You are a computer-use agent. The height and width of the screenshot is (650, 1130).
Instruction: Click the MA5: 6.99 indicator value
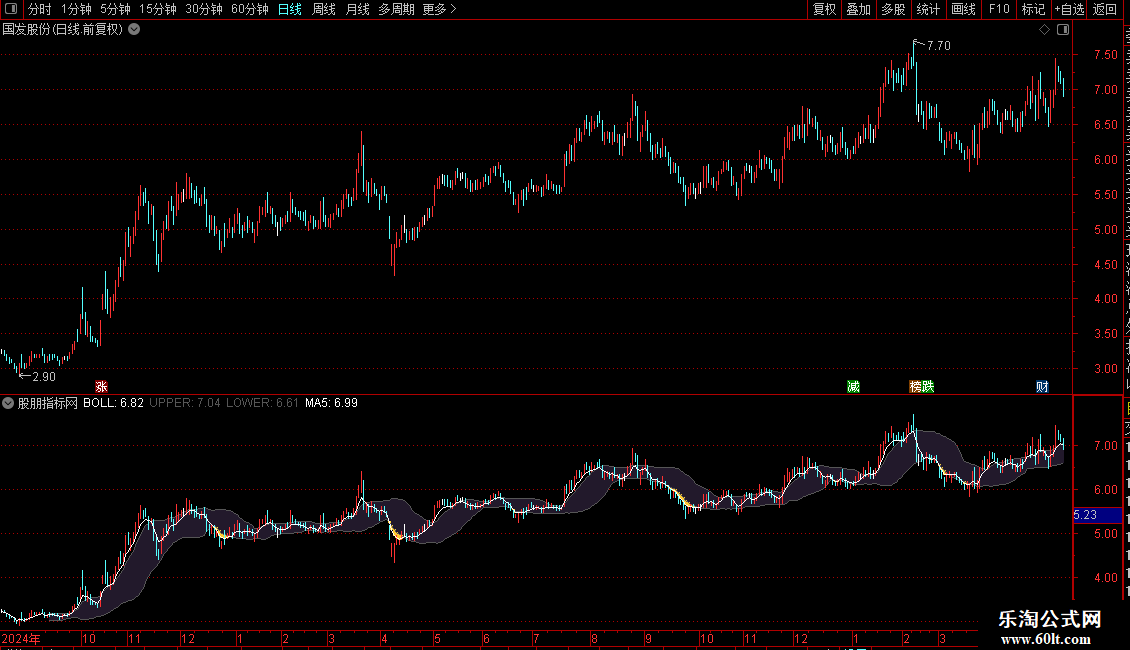(332, 404)
